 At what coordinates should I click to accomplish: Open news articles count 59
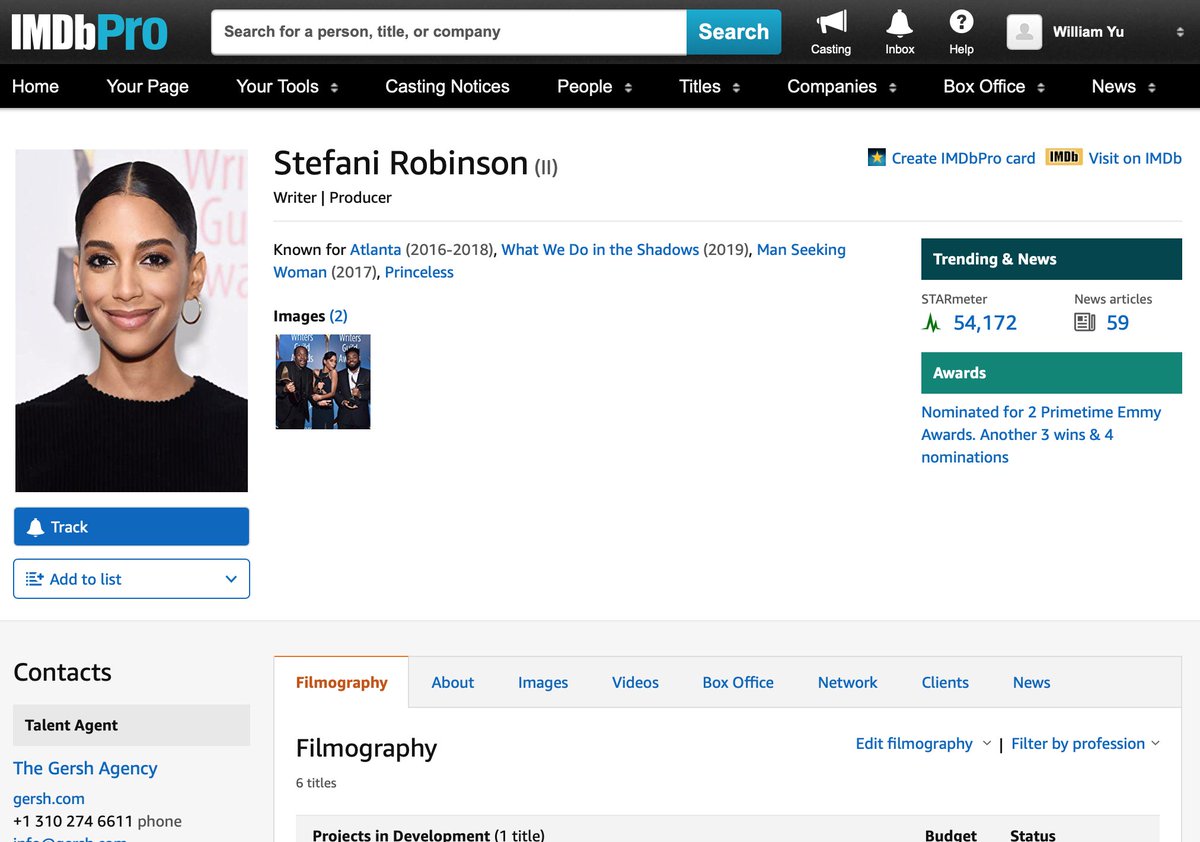point(1117,323)
